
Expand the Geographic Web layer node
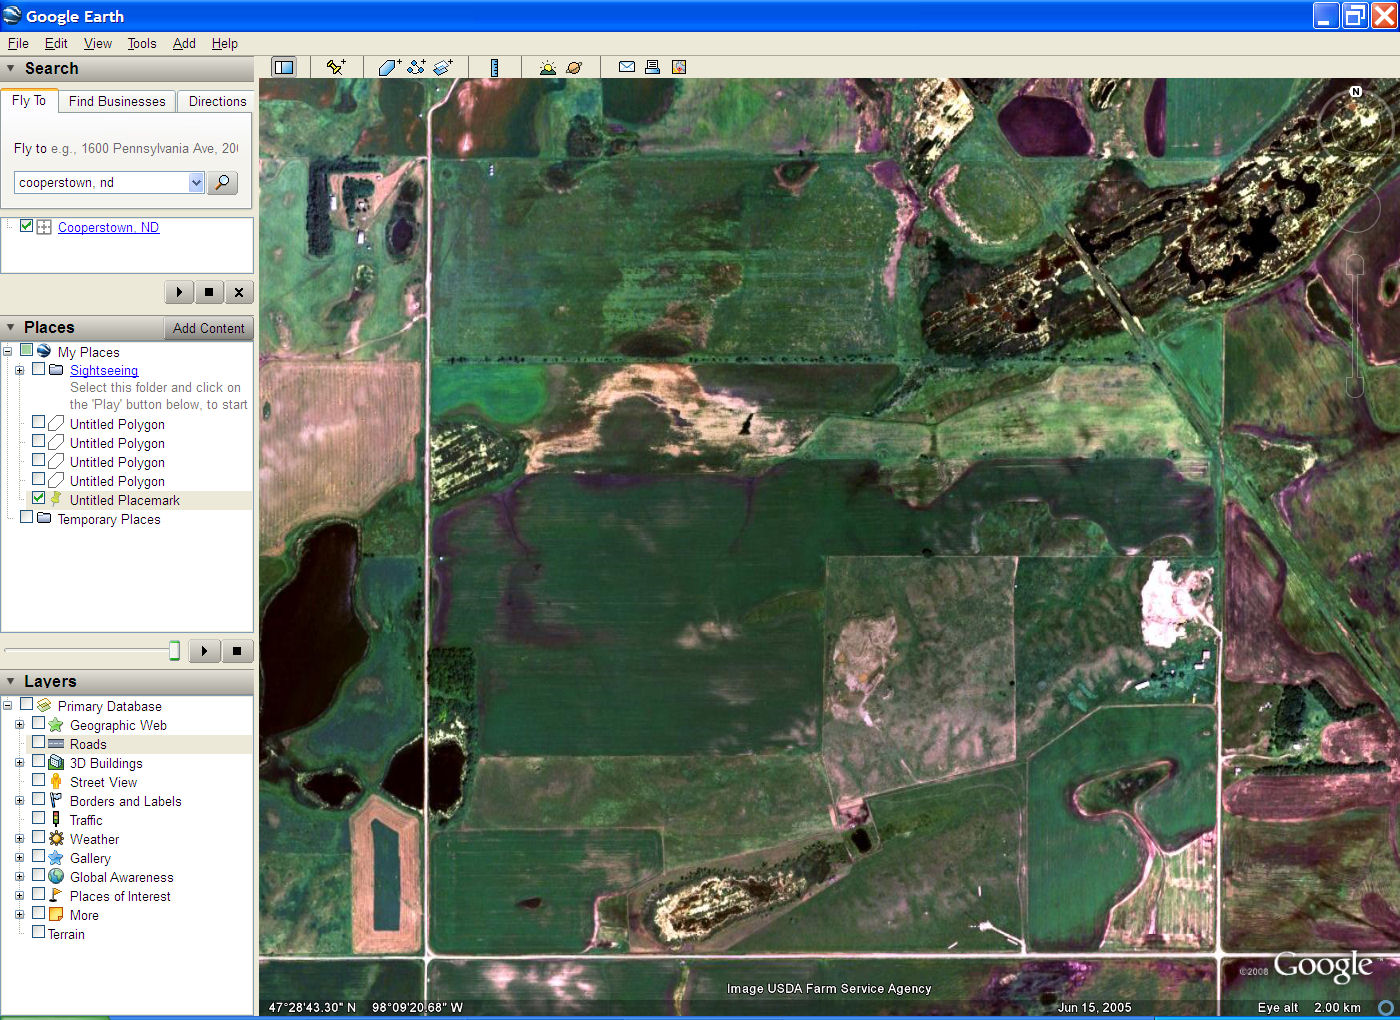point(19,724)
